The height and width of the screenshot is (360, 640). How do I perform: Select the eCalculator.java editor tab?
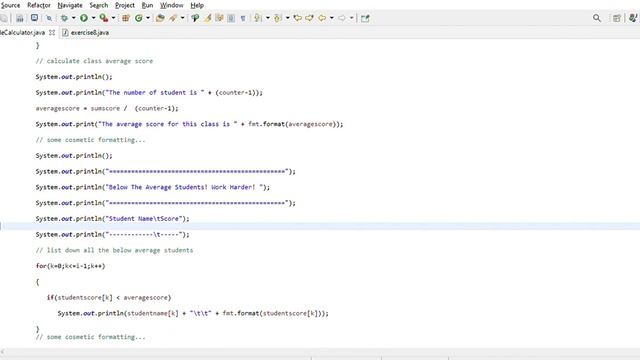tap(22, 32)
